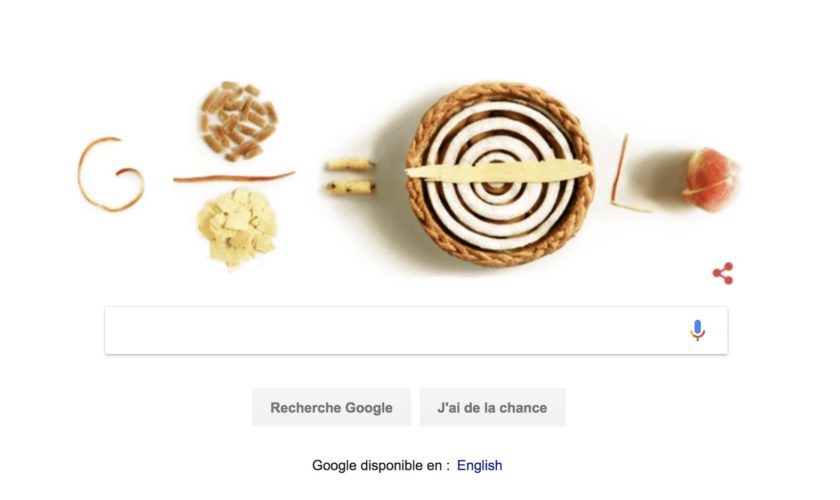Screen dimensions: 840x500
Task: Click the pie with spiral filling
Action: [499, 174]
